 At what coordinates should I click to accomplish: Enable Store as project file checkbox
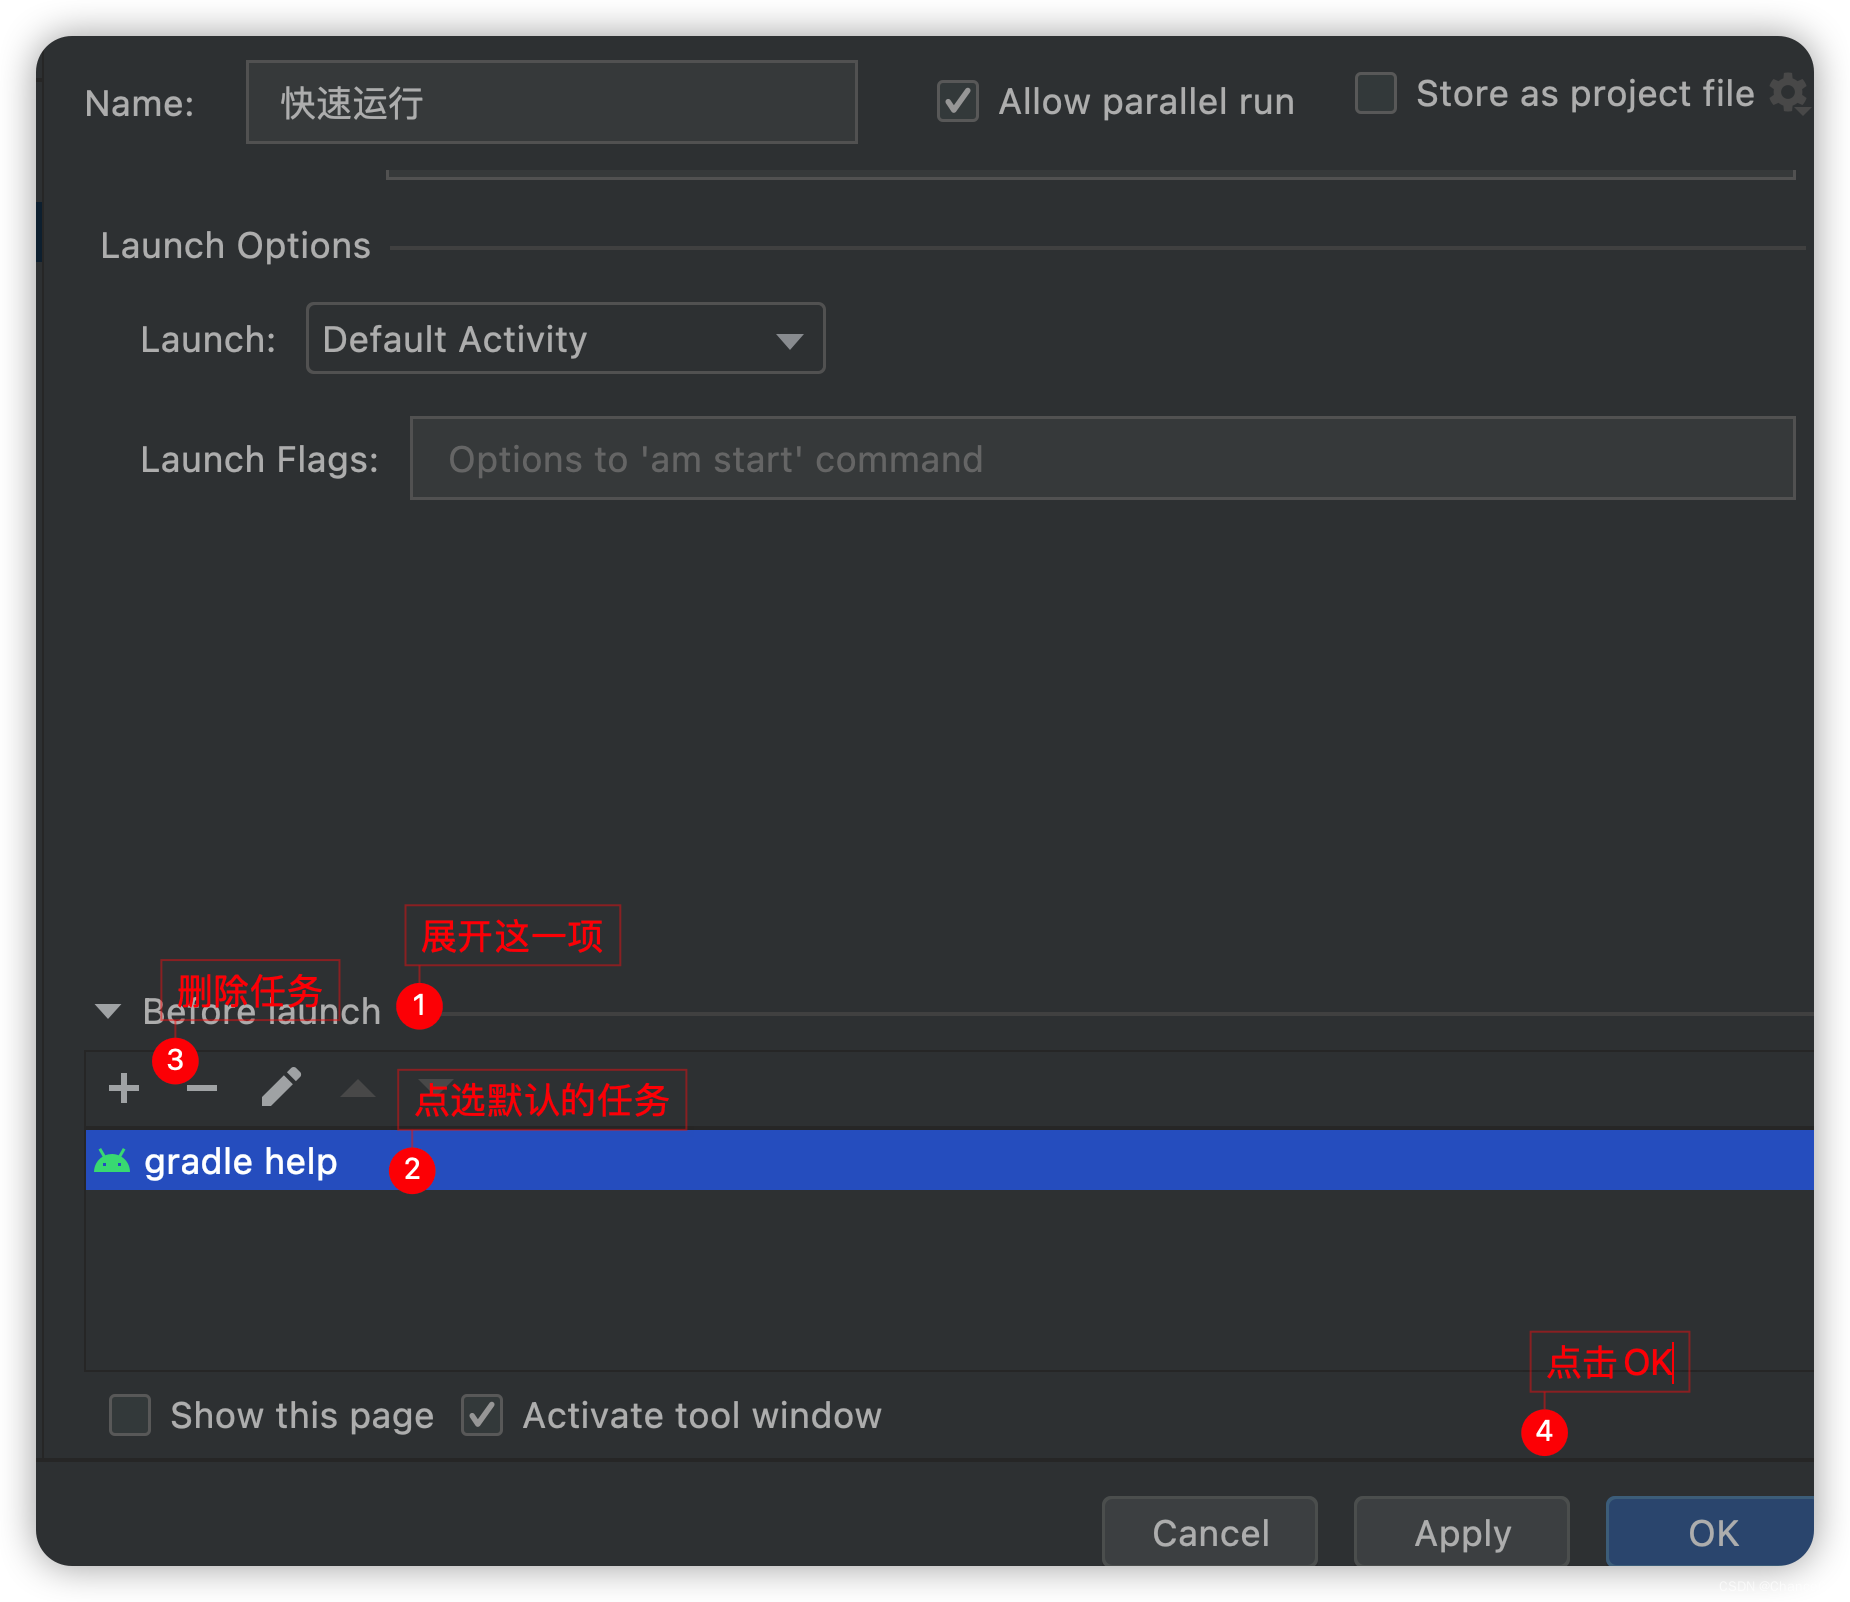1376,94
